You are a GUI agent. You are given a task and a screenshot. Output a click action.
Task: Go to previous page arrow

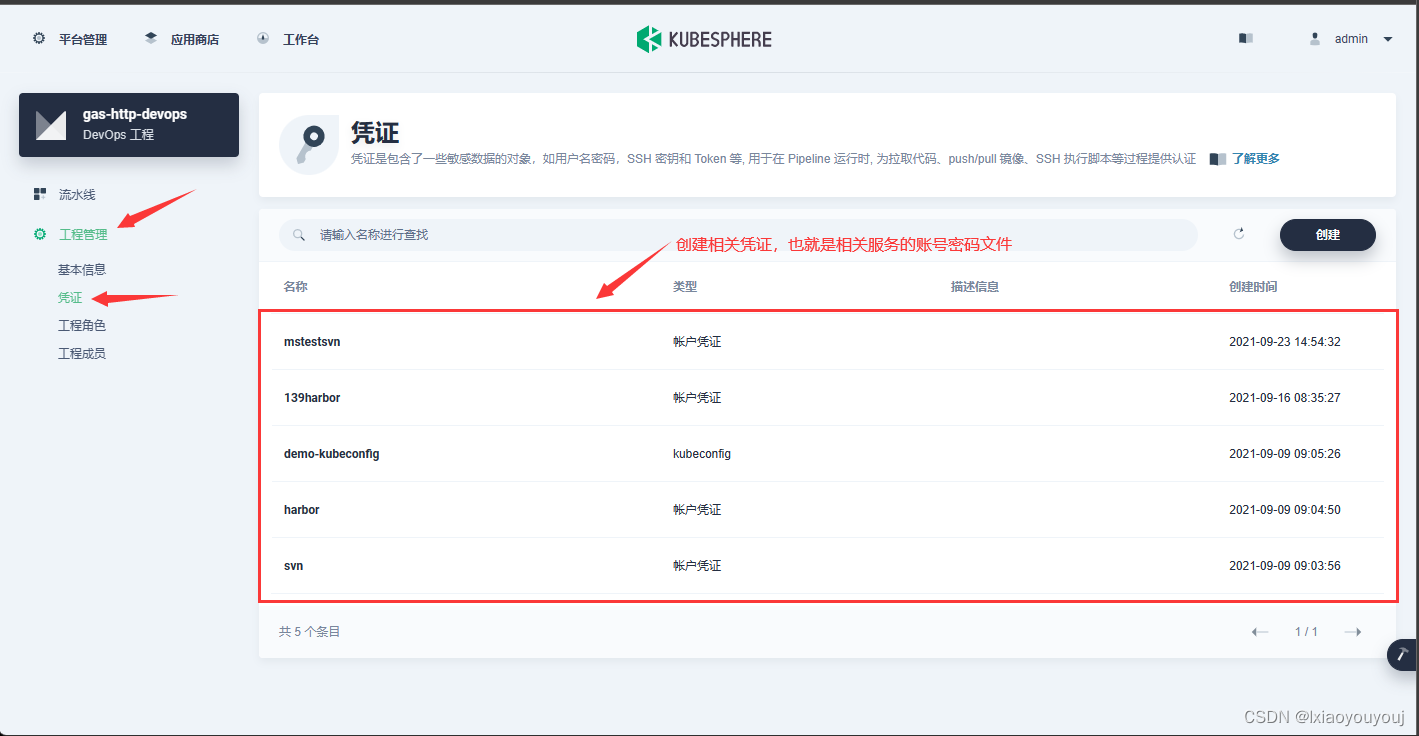[x=1260, y=632]
